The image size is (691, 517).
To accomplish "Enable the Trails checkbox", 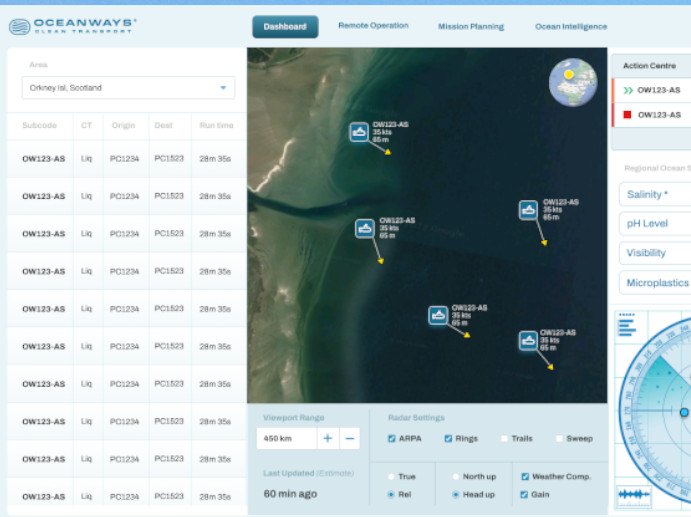I will 504,439.
